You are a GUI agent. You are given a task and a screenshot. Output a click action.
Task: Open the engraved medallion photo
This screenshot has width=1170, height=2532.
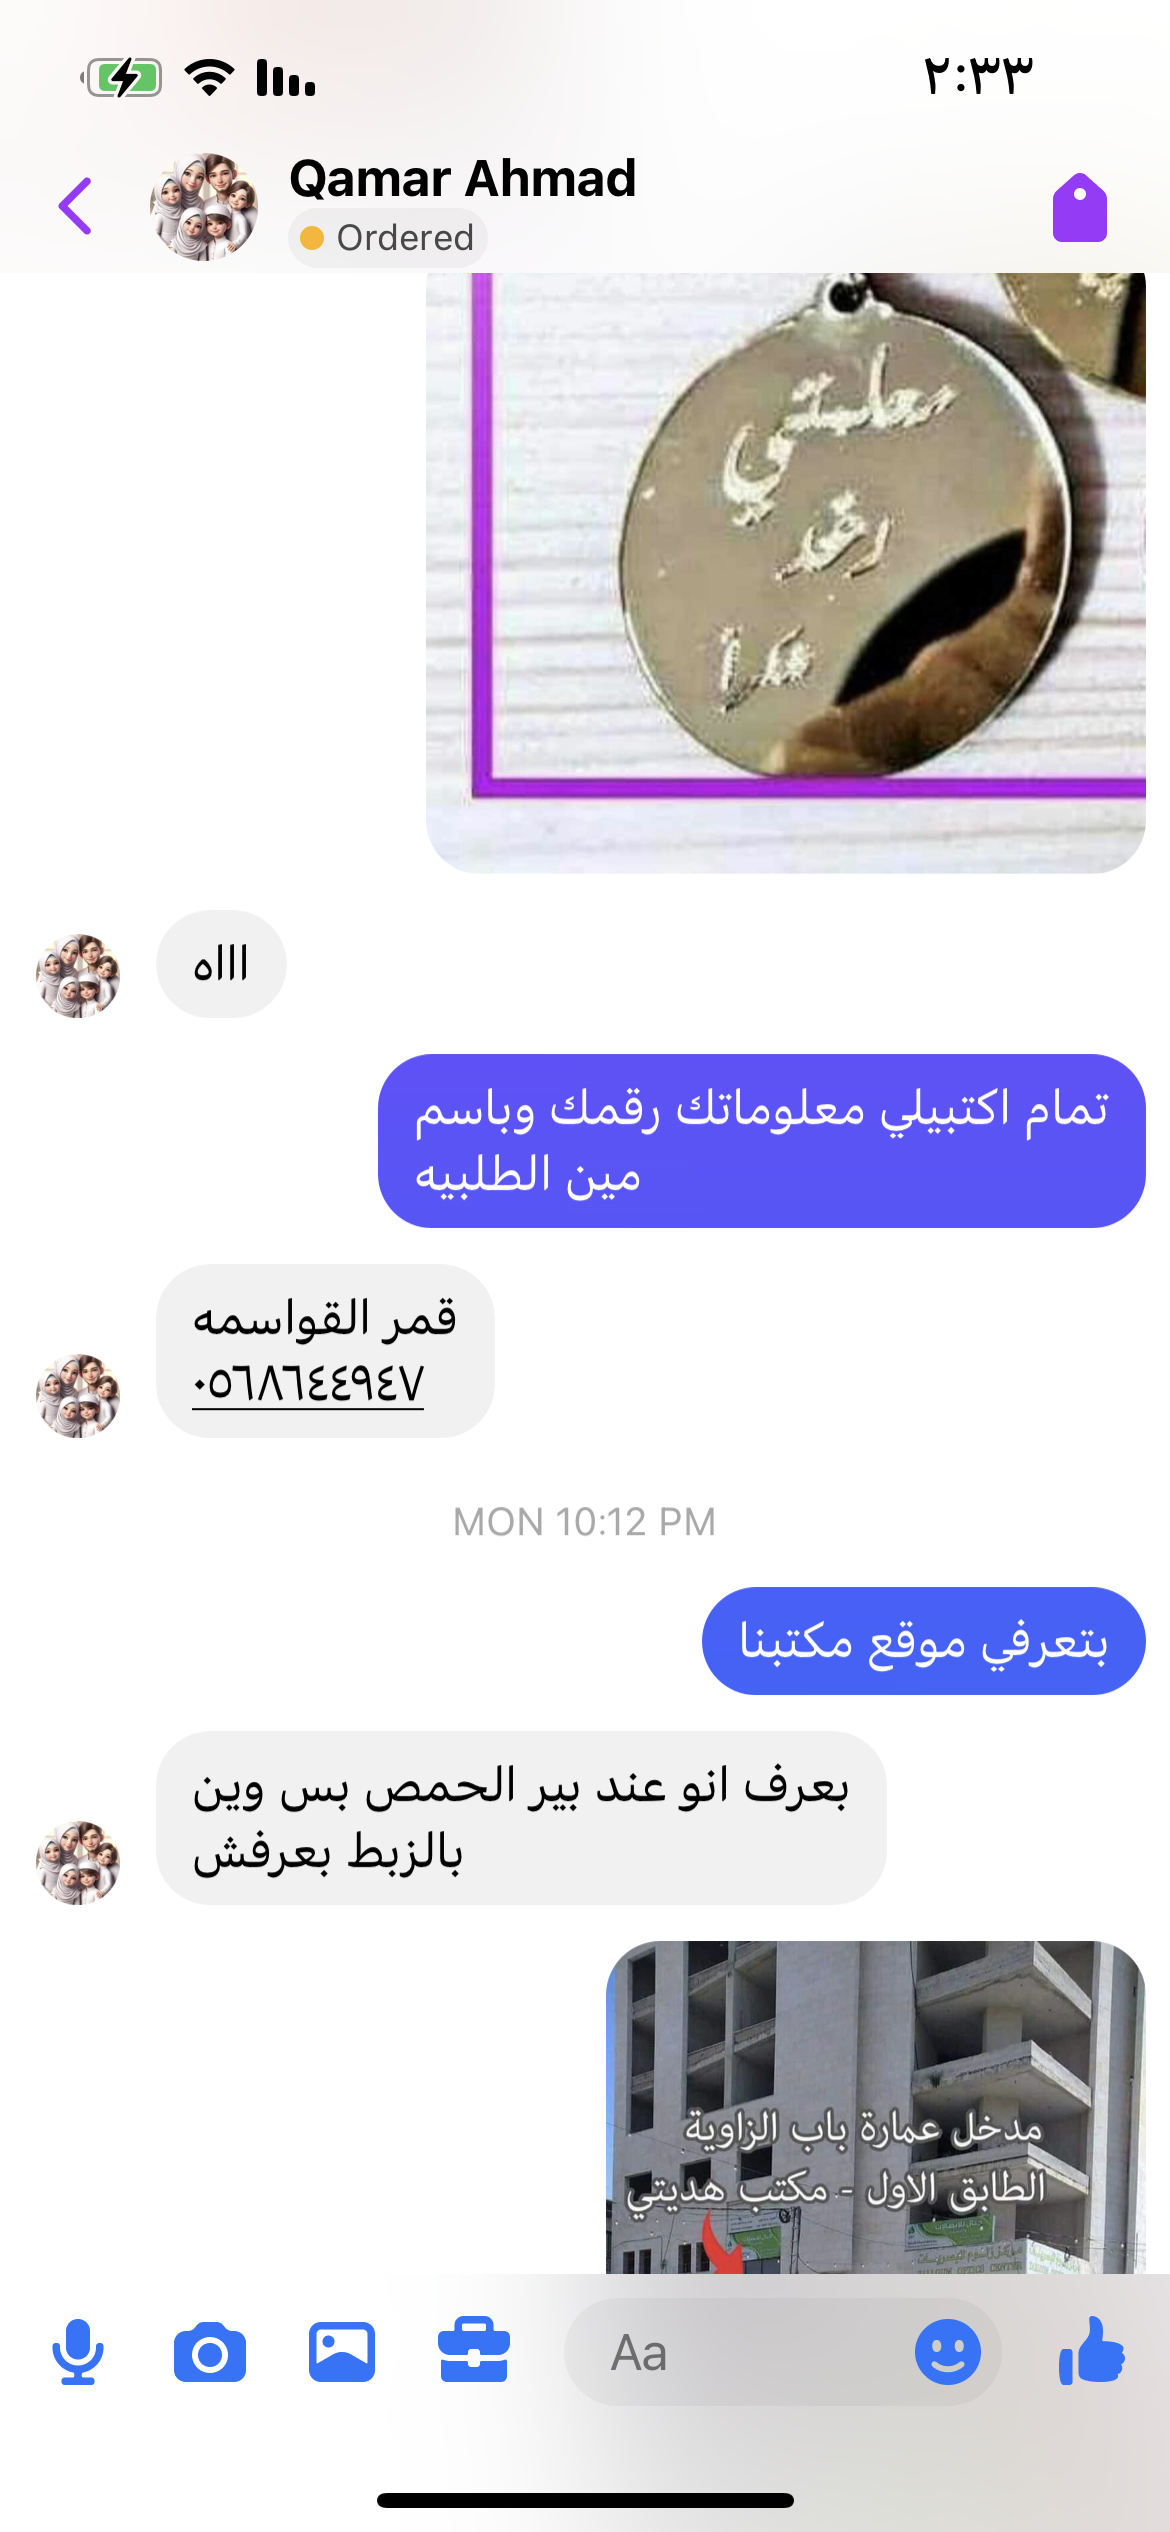click(786, 572)
